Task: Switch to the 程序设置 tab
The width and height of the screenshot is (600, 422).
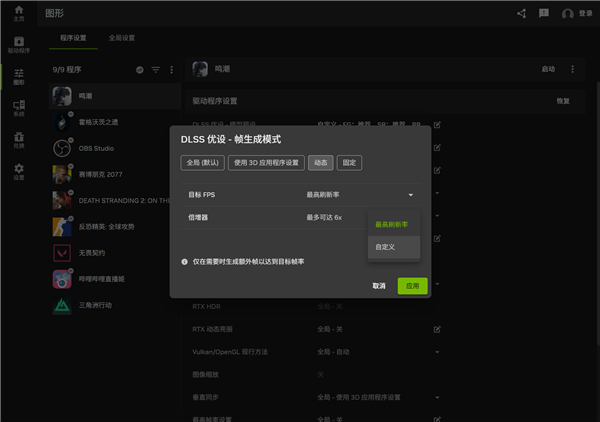Action: point(74,37)
